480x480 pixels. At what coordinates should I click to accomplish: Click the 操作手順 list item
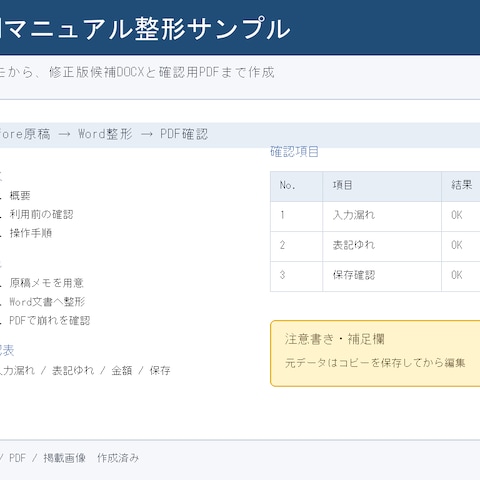[x=31, y=233]
